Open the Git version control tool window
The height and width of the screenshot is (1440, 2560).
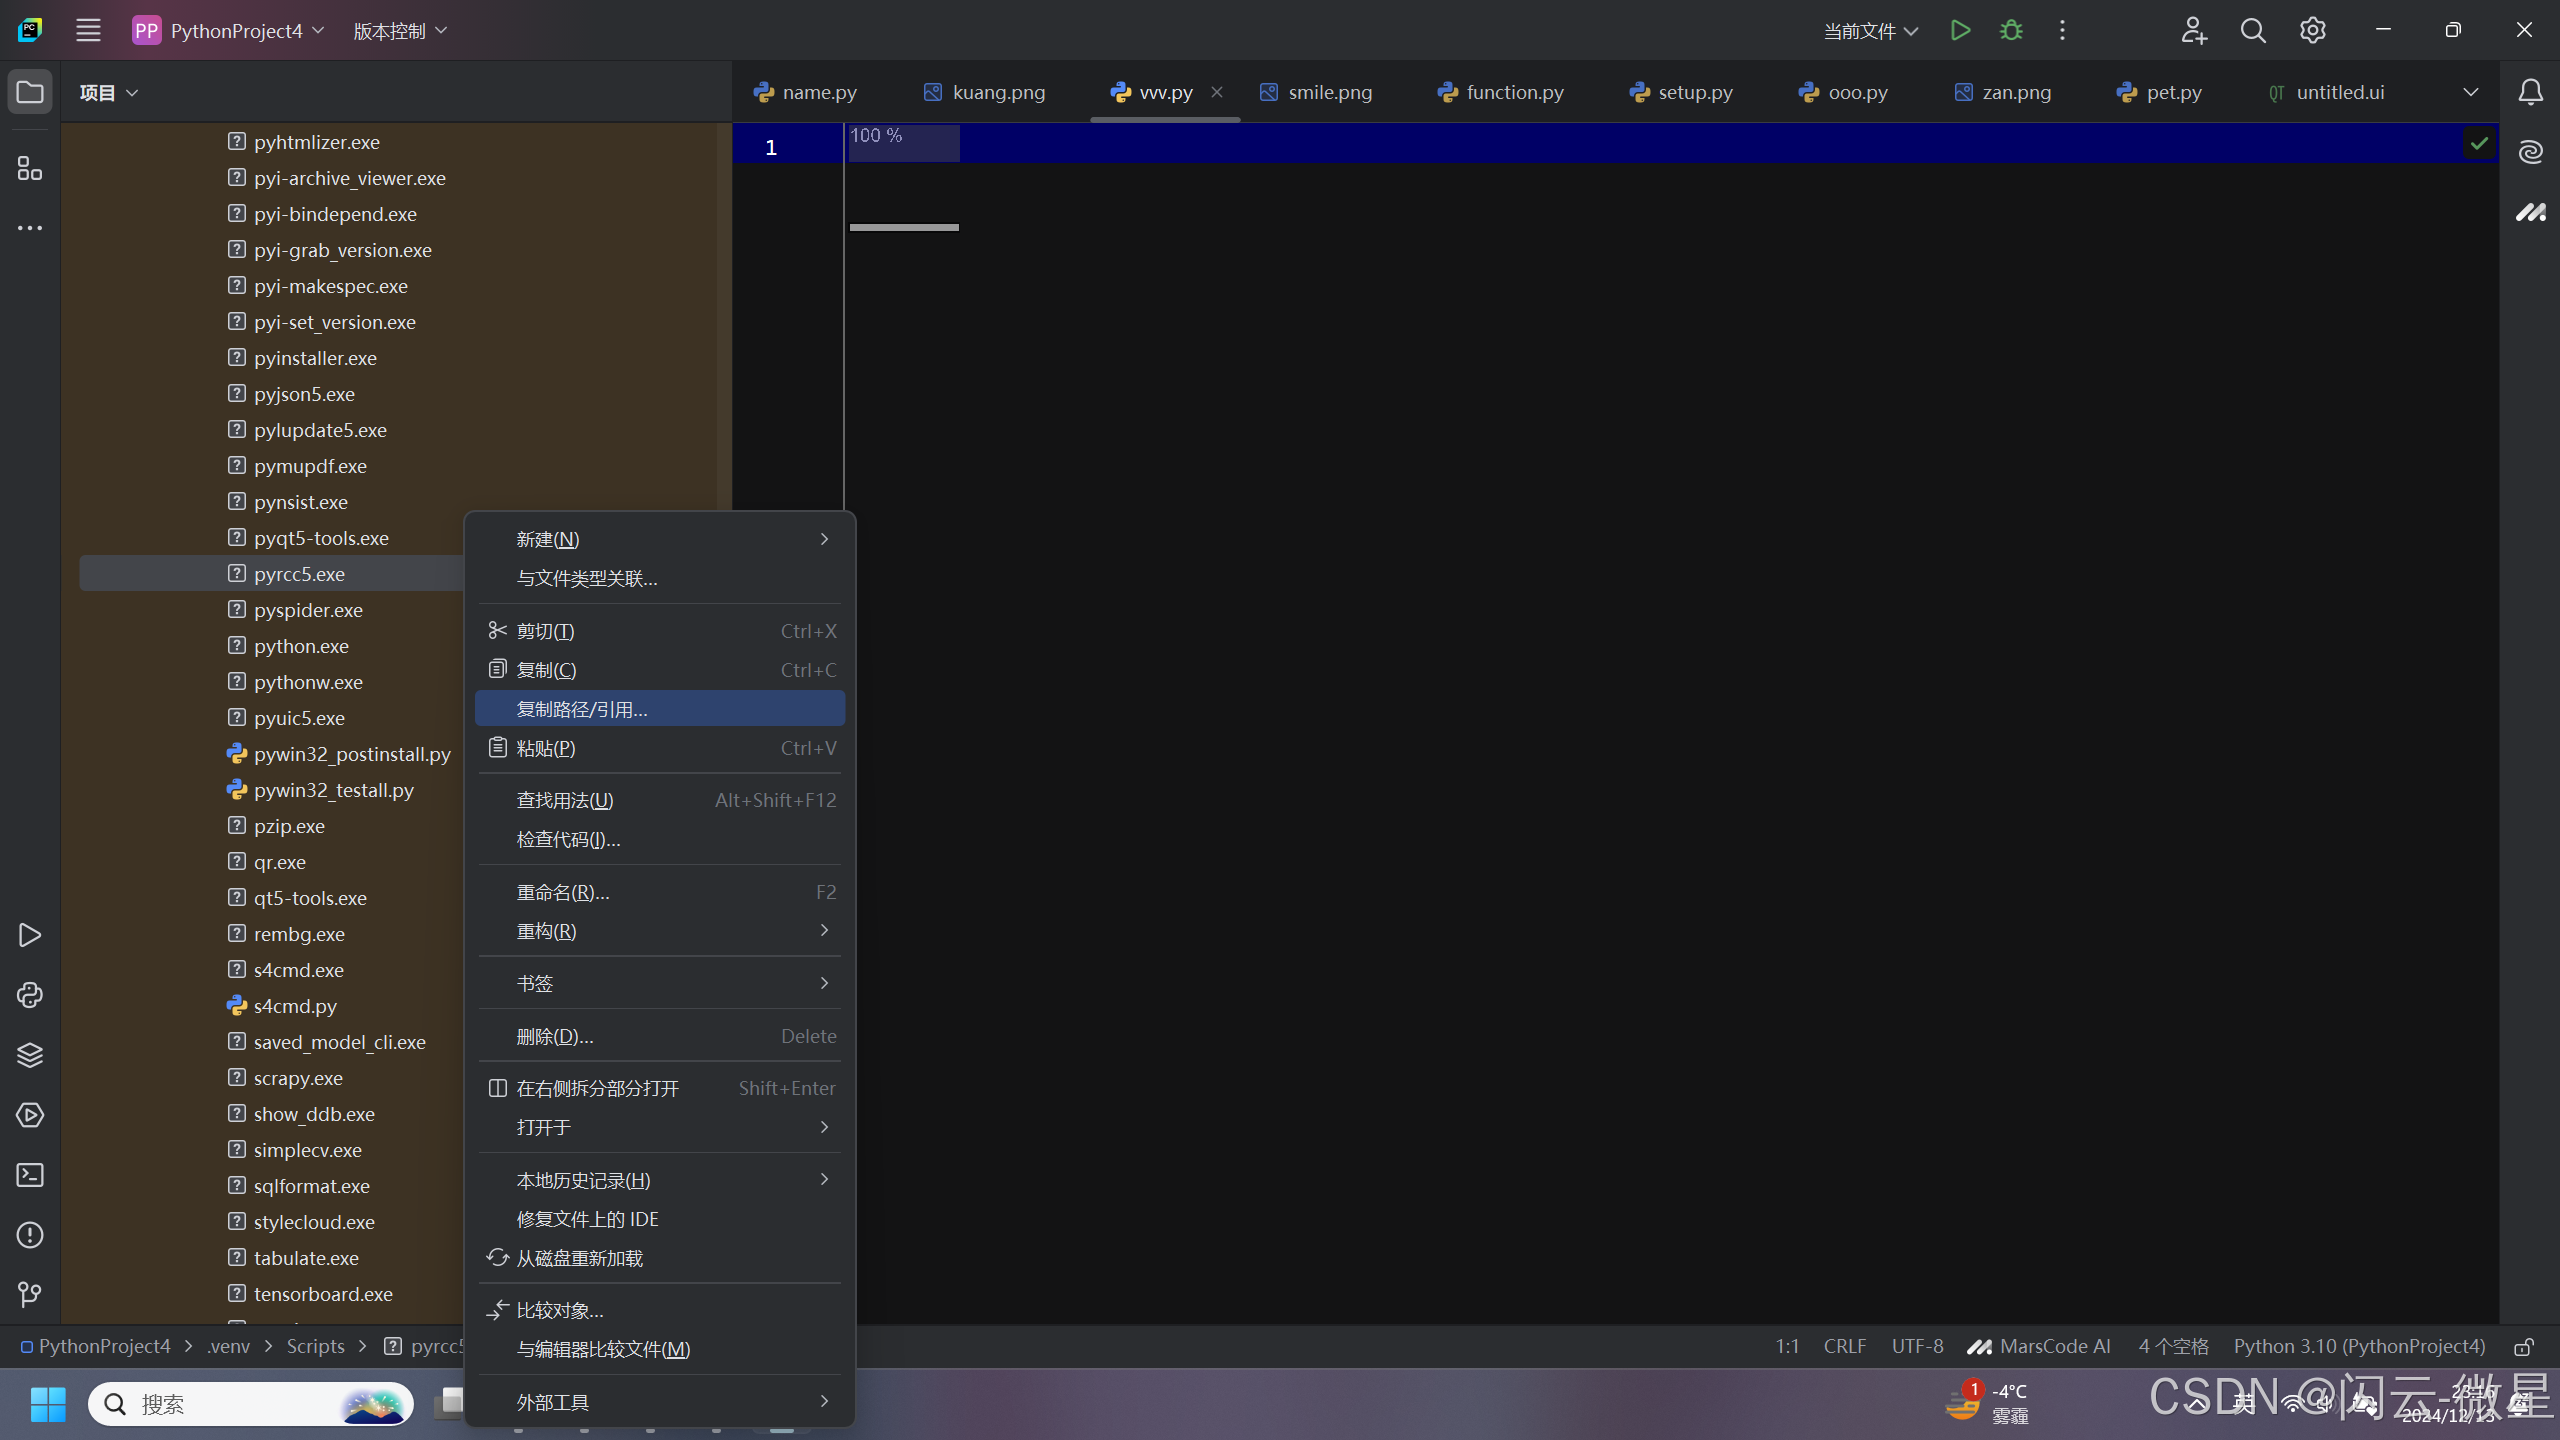(30, 1295)
